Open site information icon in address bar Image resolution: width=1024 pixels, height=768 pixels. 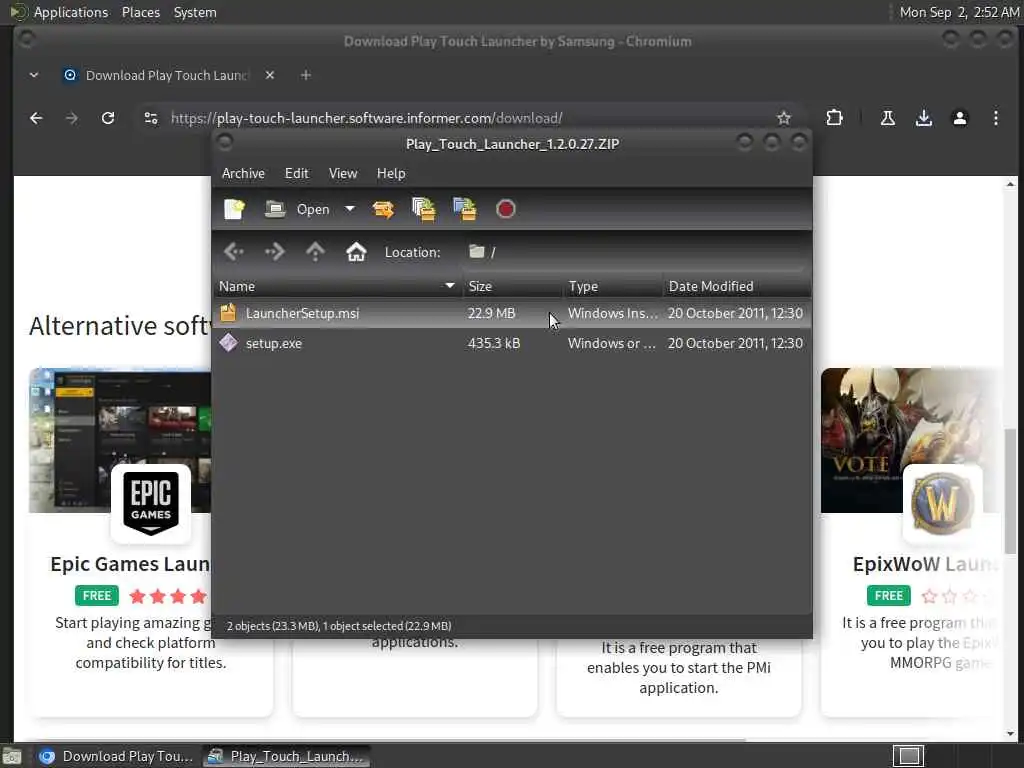(151, 118)
